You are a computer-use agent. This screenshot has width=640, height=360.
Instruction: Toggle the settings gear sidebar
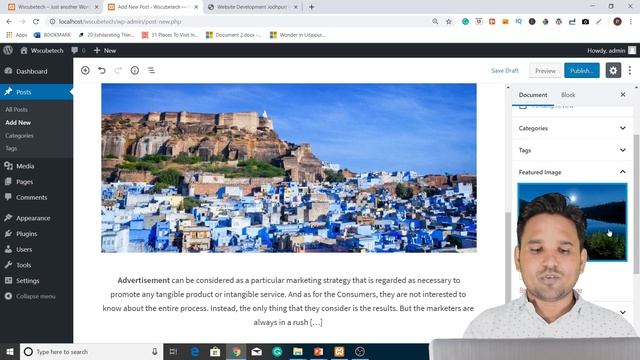(613, 70)
